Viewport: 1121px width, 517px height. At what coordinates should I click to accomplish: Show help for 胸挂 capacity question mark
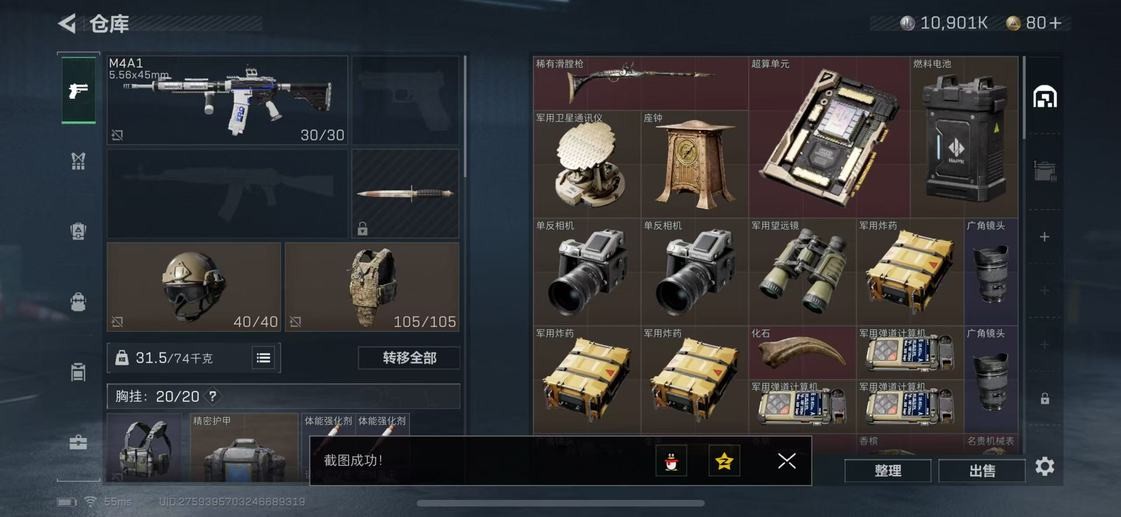point(212,396)
